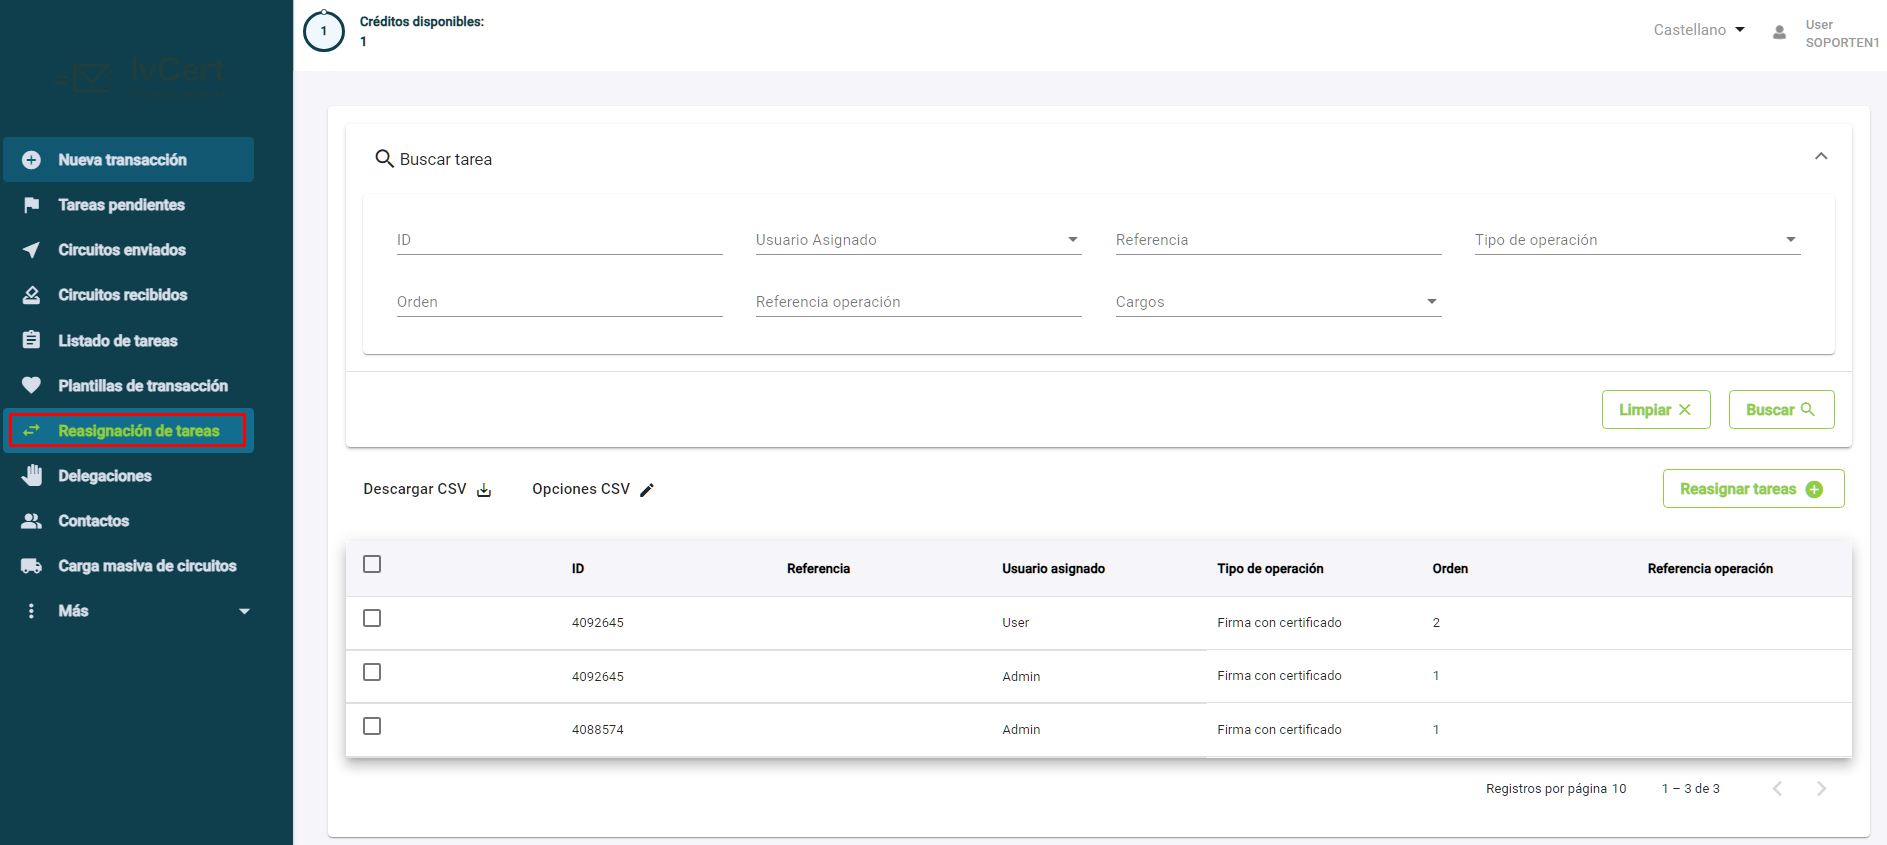Open the Castellano language dropdown
This screenshot has height=845, width=1887.
[x=1699, y=30]
